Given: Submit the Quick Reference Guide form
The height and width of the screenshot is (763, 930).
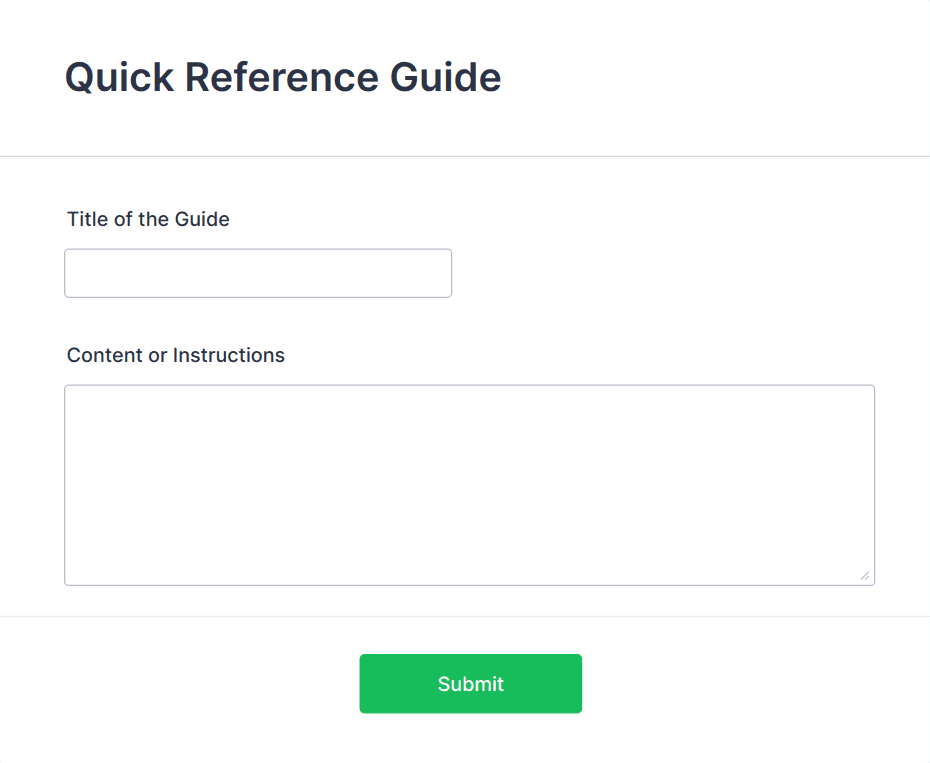Looking at the screenshot, I should (x=470, y=684).
